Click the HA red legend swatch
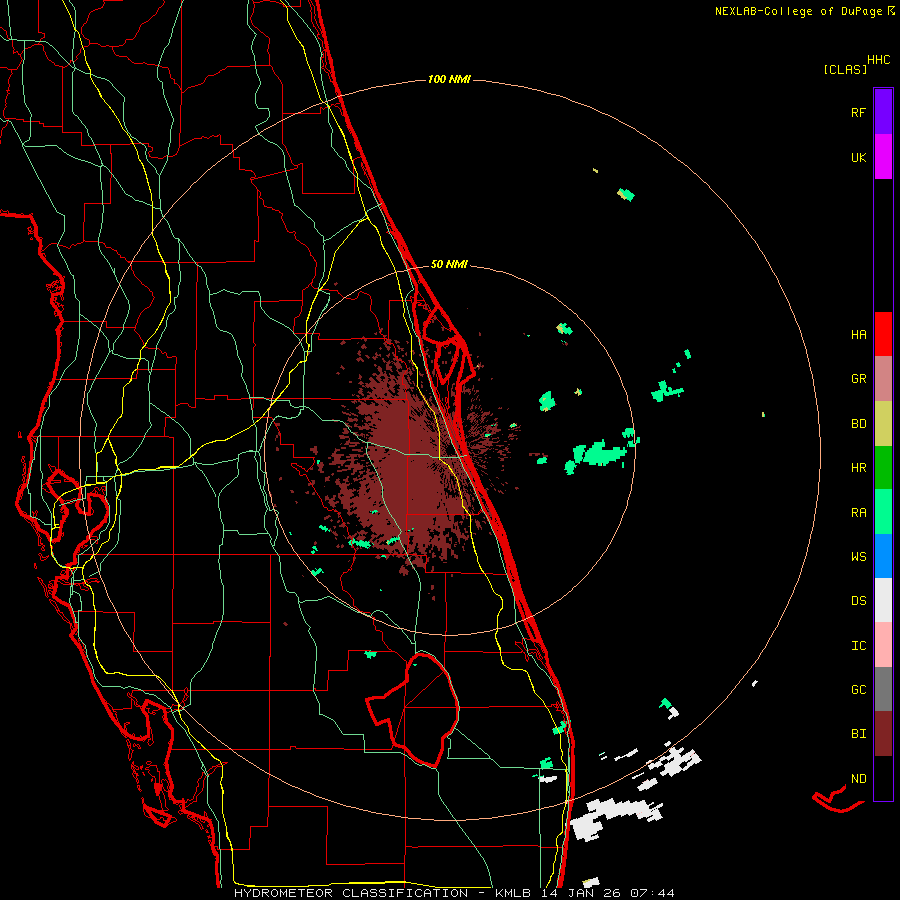This screenshot has width=900, height=900. [x=883, y=334]
